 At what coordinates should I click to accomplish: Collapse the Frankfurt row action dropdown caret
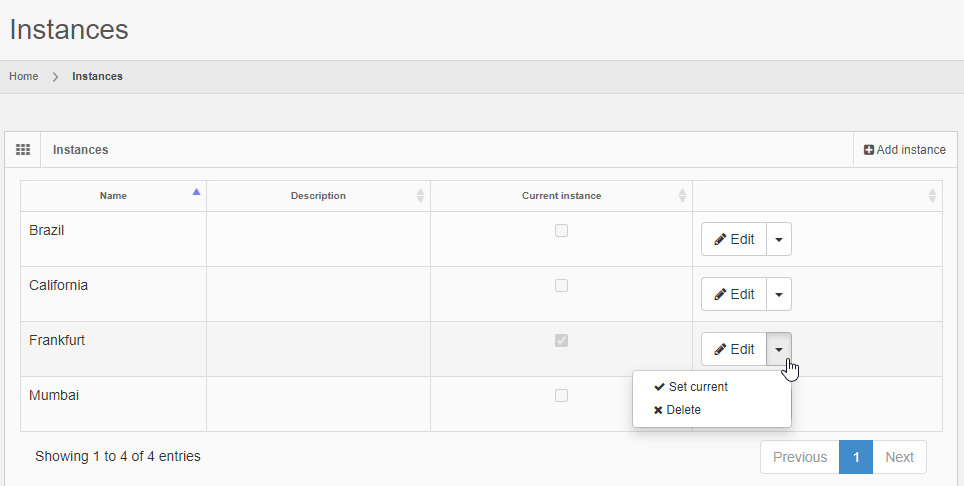coord(779,350)
